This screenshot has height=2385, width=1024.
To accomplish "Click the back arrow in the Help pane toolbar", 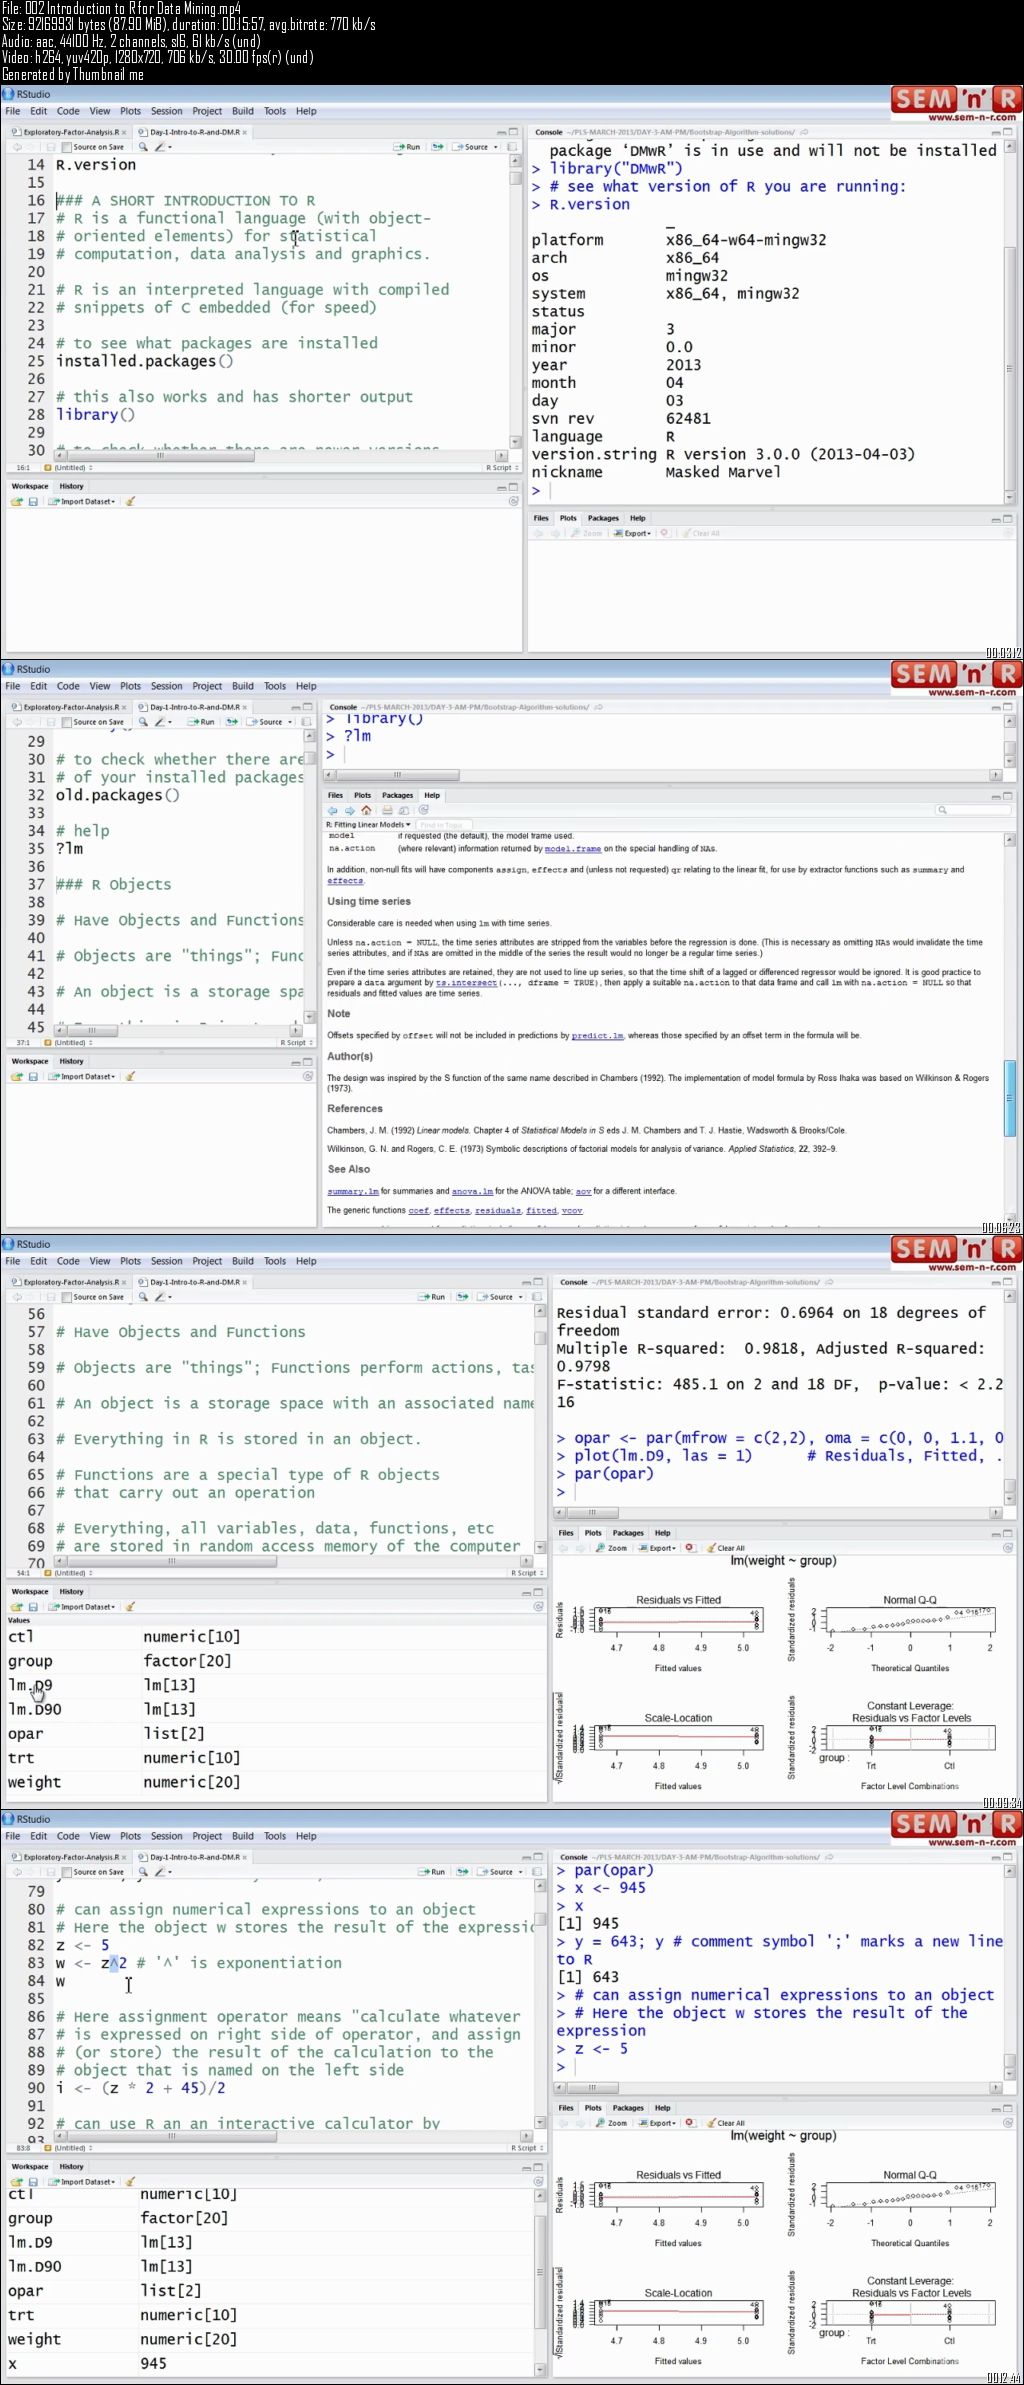I will [x=334, y=810].
